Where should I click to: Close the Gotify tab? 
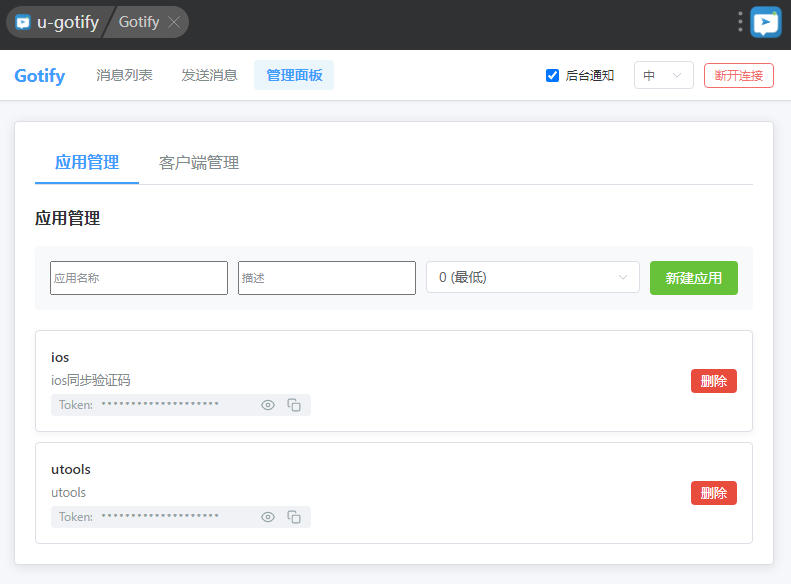[x=174, y=22]
